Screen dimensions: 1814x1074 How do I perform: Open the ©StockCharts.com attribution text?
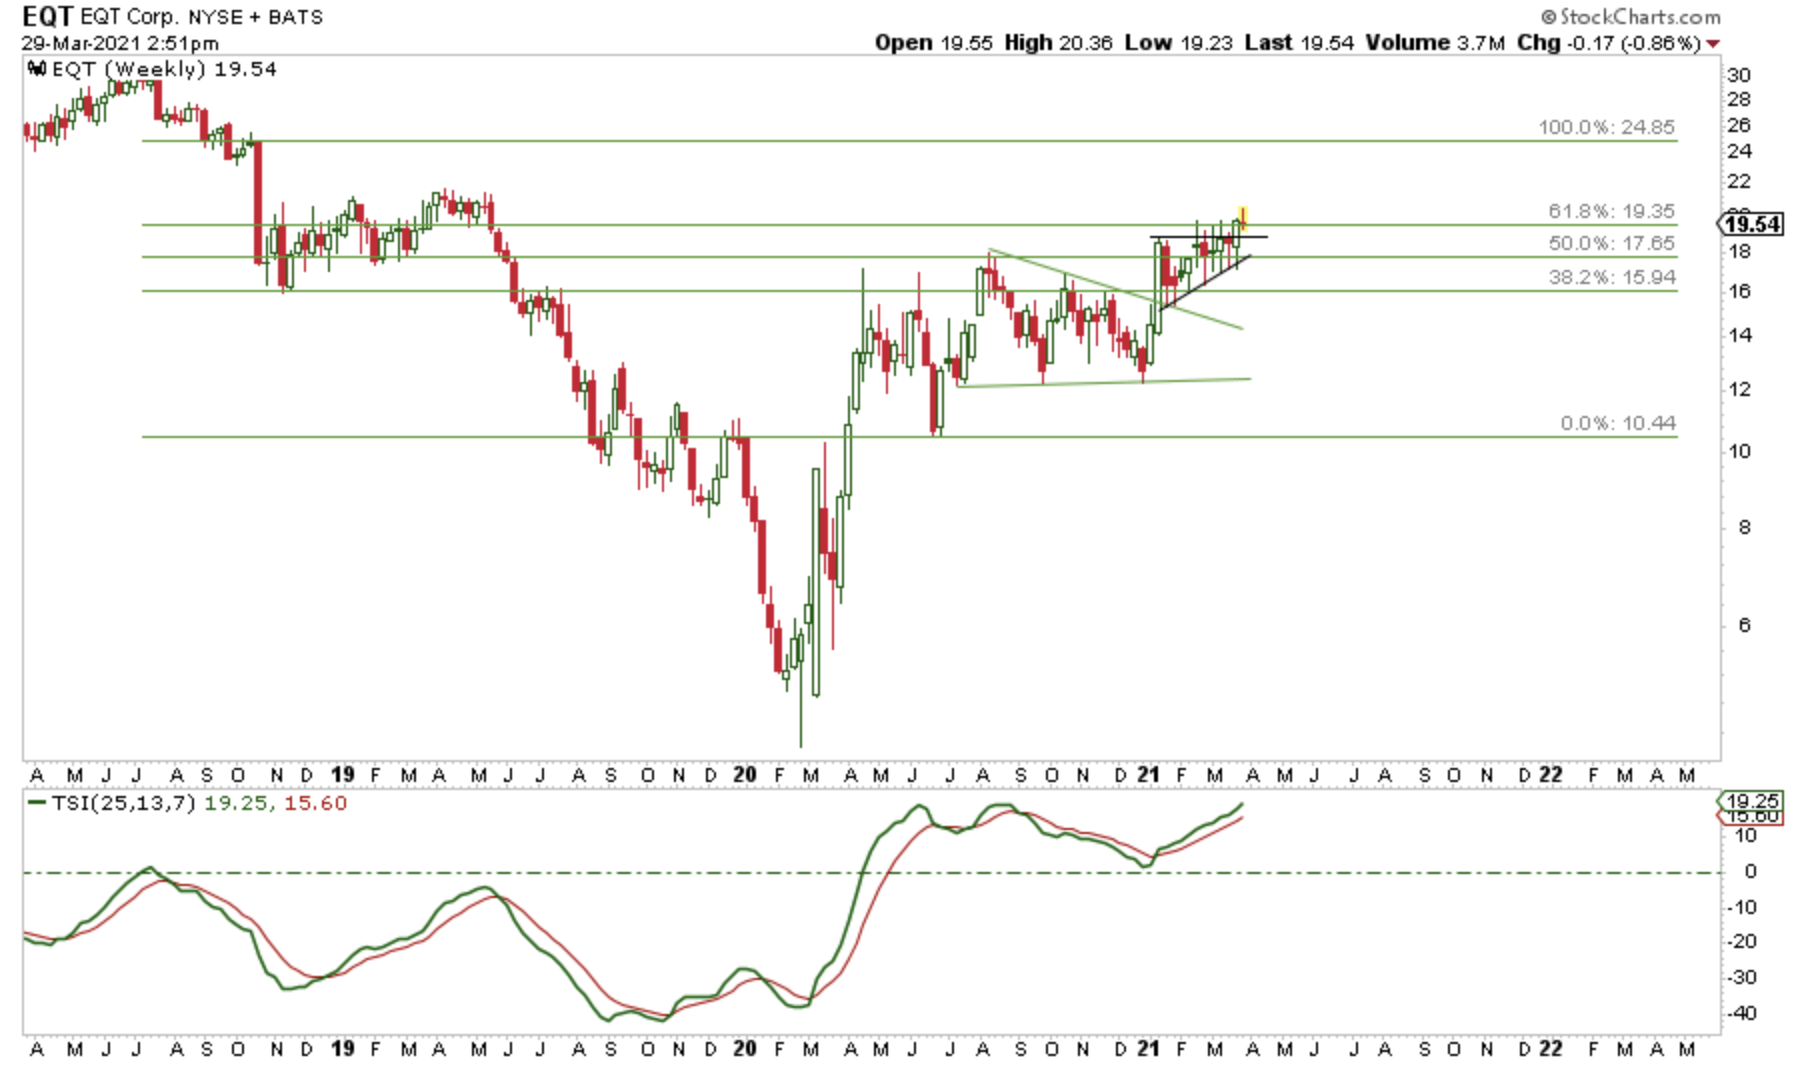[1630, 16]
